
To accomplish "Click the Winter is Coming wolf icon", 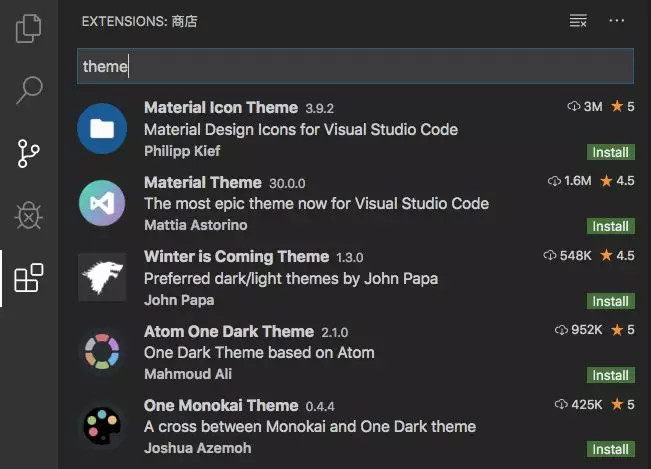I will 102,277.
